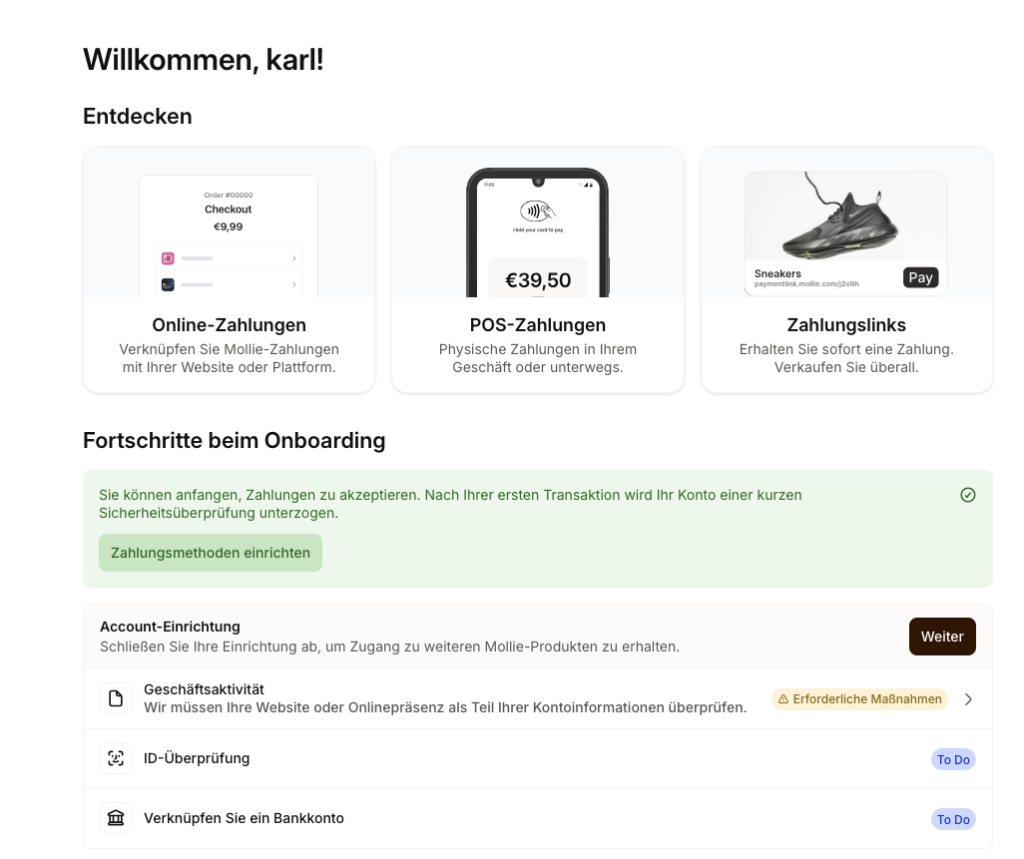Click the green checkmark circle icon

click(x=967, y=495)
